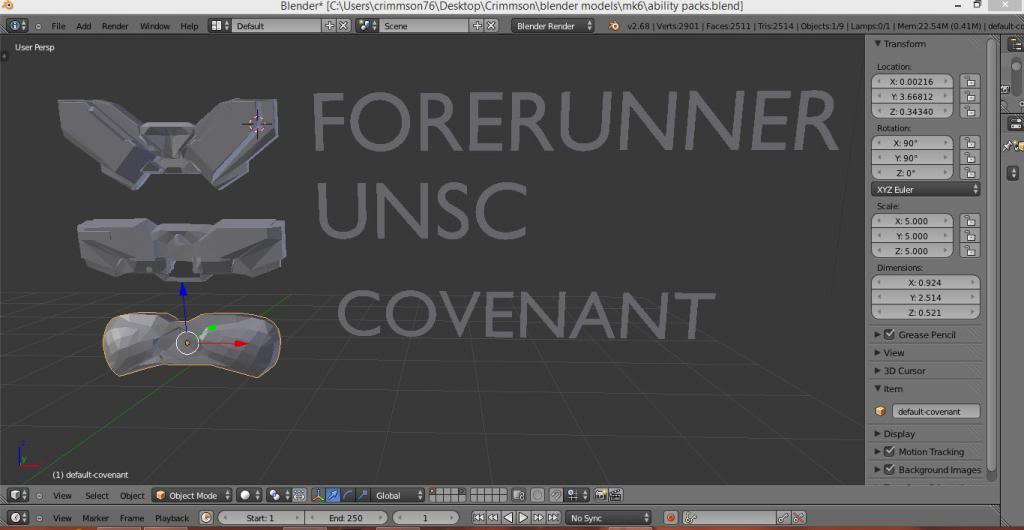The width and height of the screenshot is (1024, 530).
Task: Render an OpenGL image of viewport
Action: [x=601, y=495]
